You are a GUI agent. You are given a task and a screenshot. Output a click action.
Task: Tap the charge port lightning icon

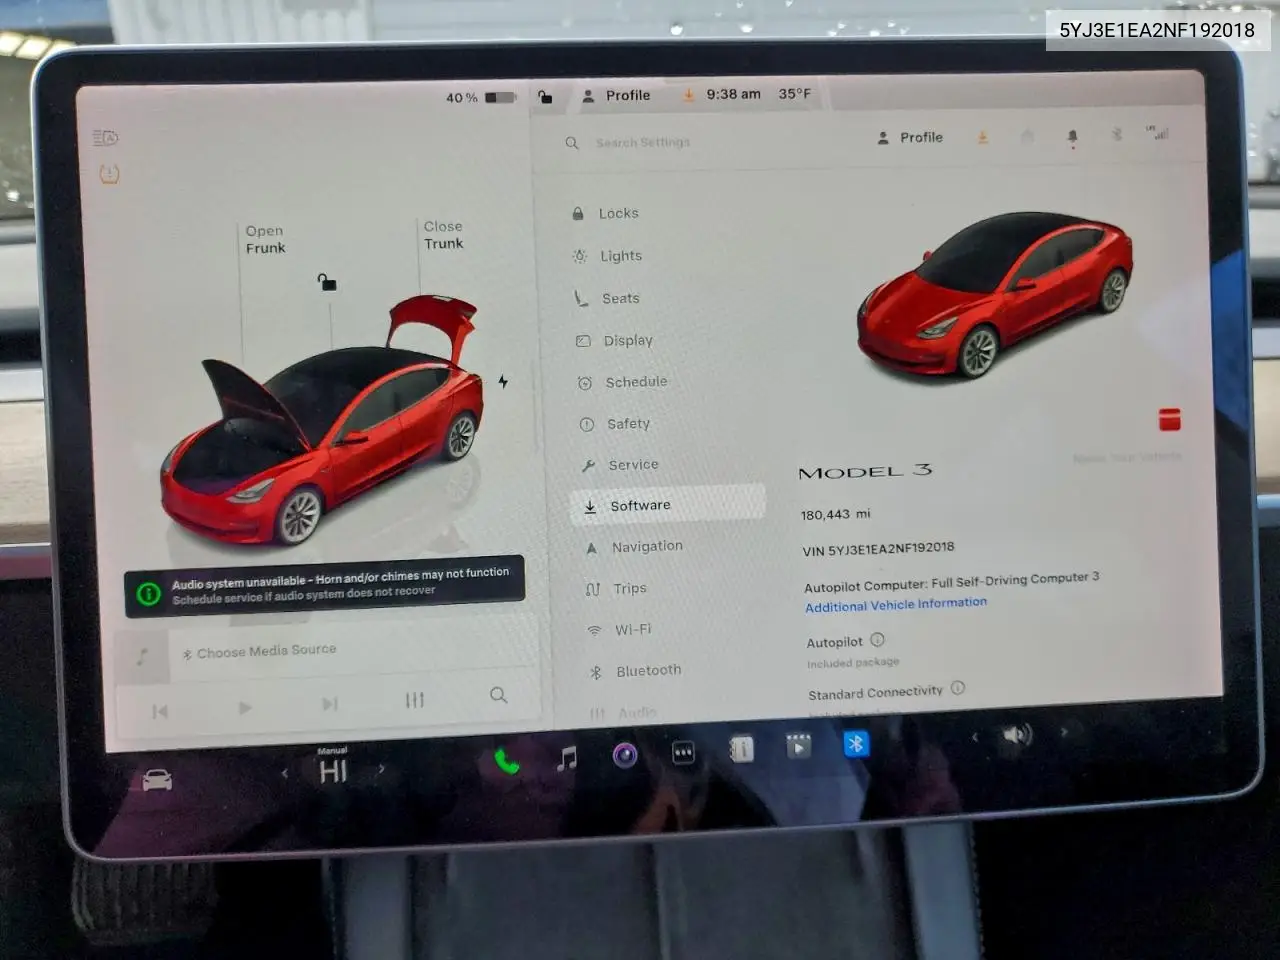(x=503, y=382)
